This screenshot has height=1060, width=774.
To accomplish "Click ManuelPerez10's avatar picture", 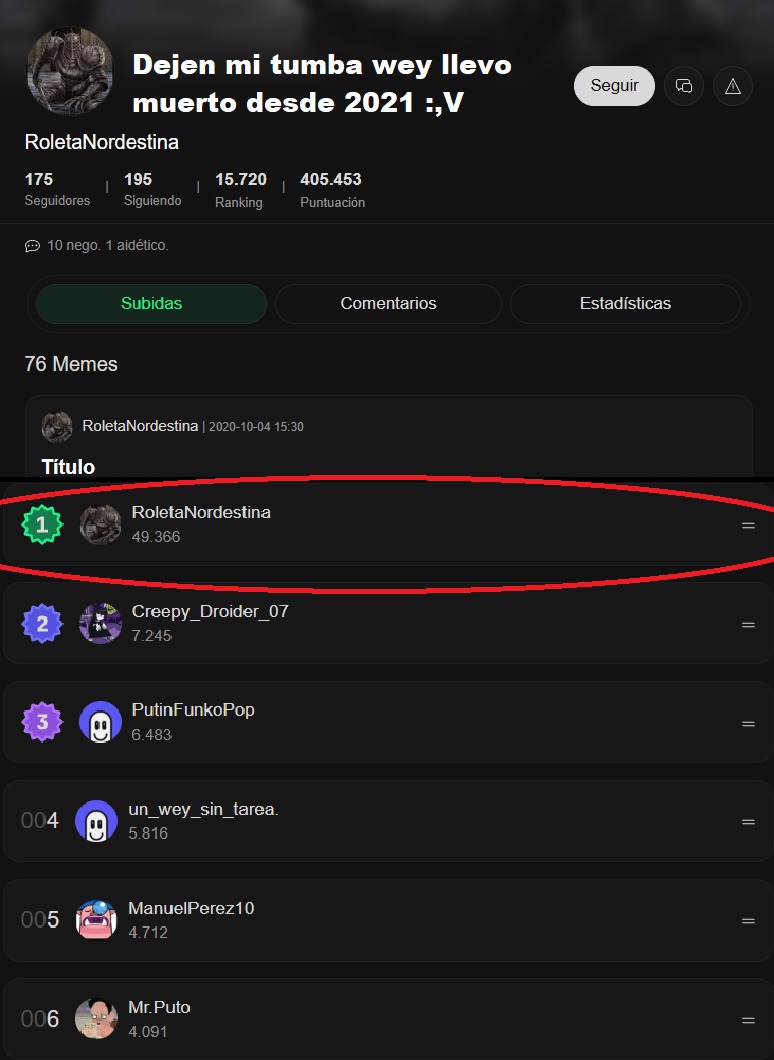I will (x=100, y=921).
